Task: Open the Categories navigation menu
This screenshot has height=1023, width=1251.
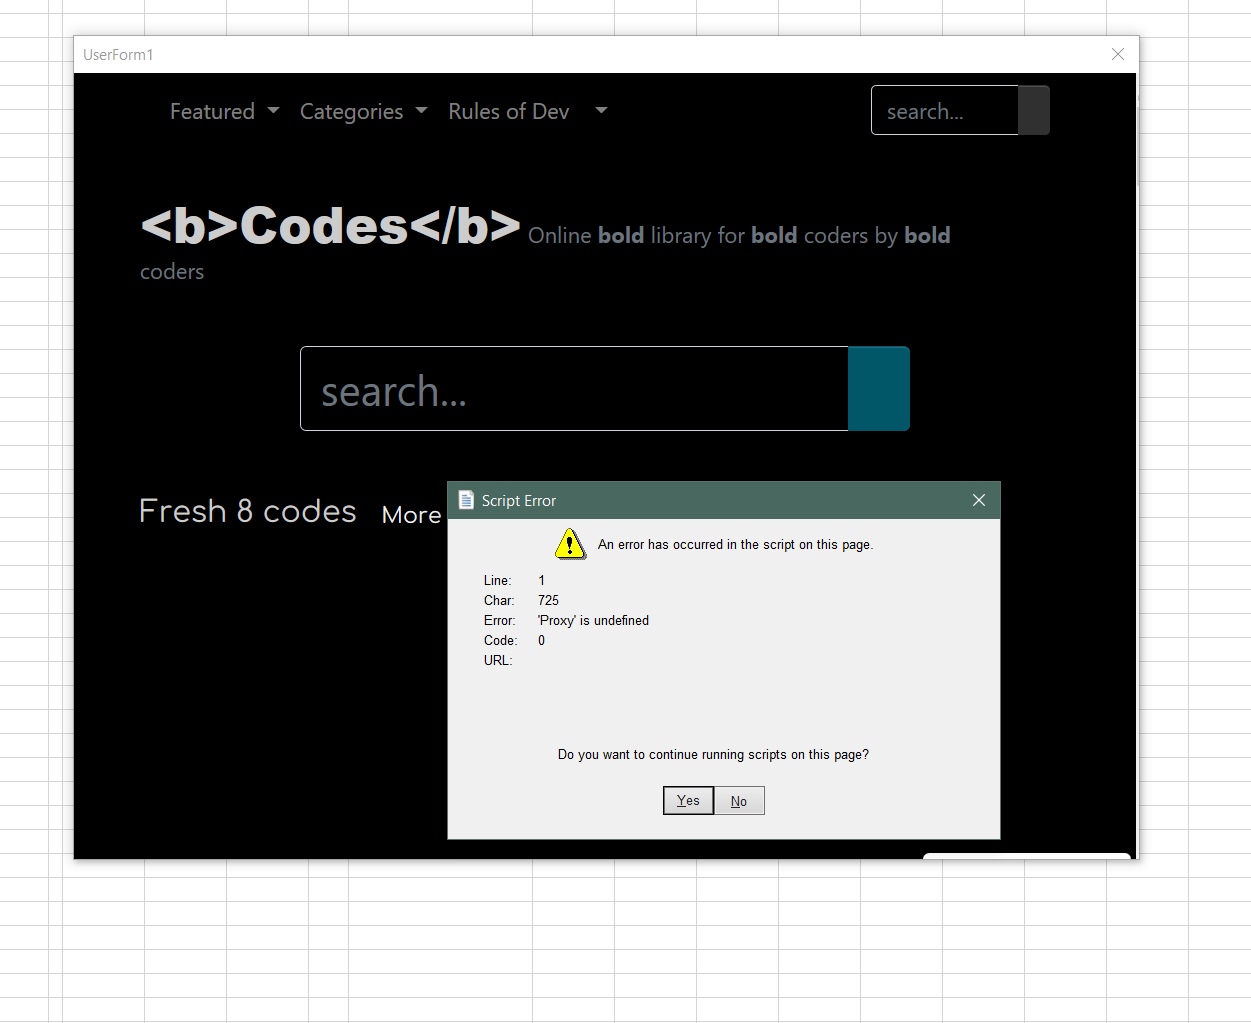Action: (x=351, y=111)
